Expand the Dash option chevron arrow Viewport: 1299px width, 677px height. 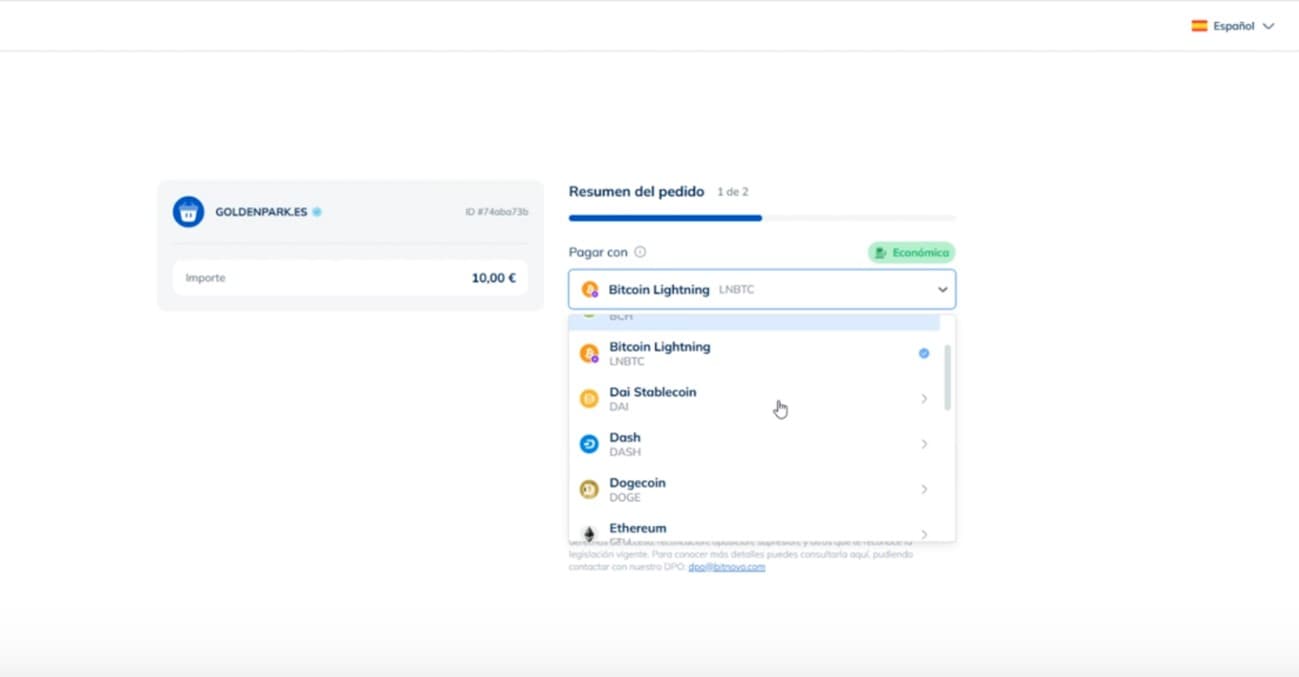tap(924, 444)
